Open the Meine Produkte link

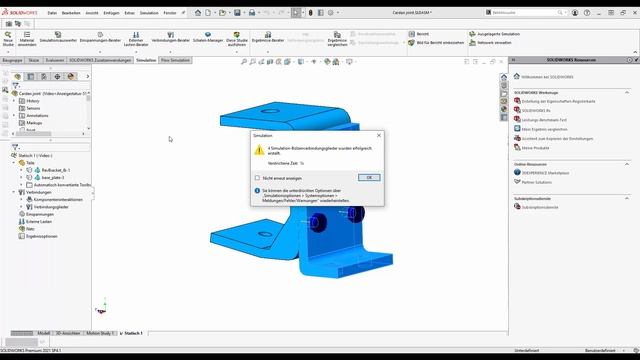coord(536,148)
